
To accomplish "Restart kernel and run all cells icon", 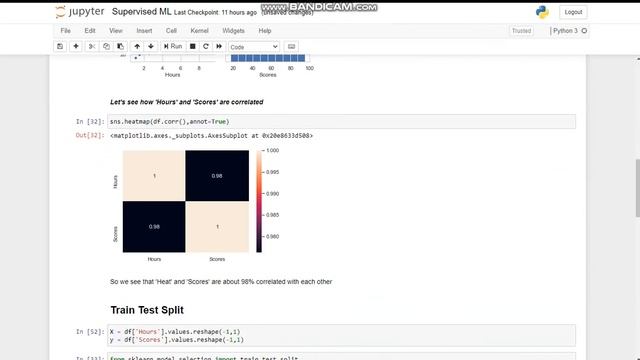I will [x=219, y=47].
